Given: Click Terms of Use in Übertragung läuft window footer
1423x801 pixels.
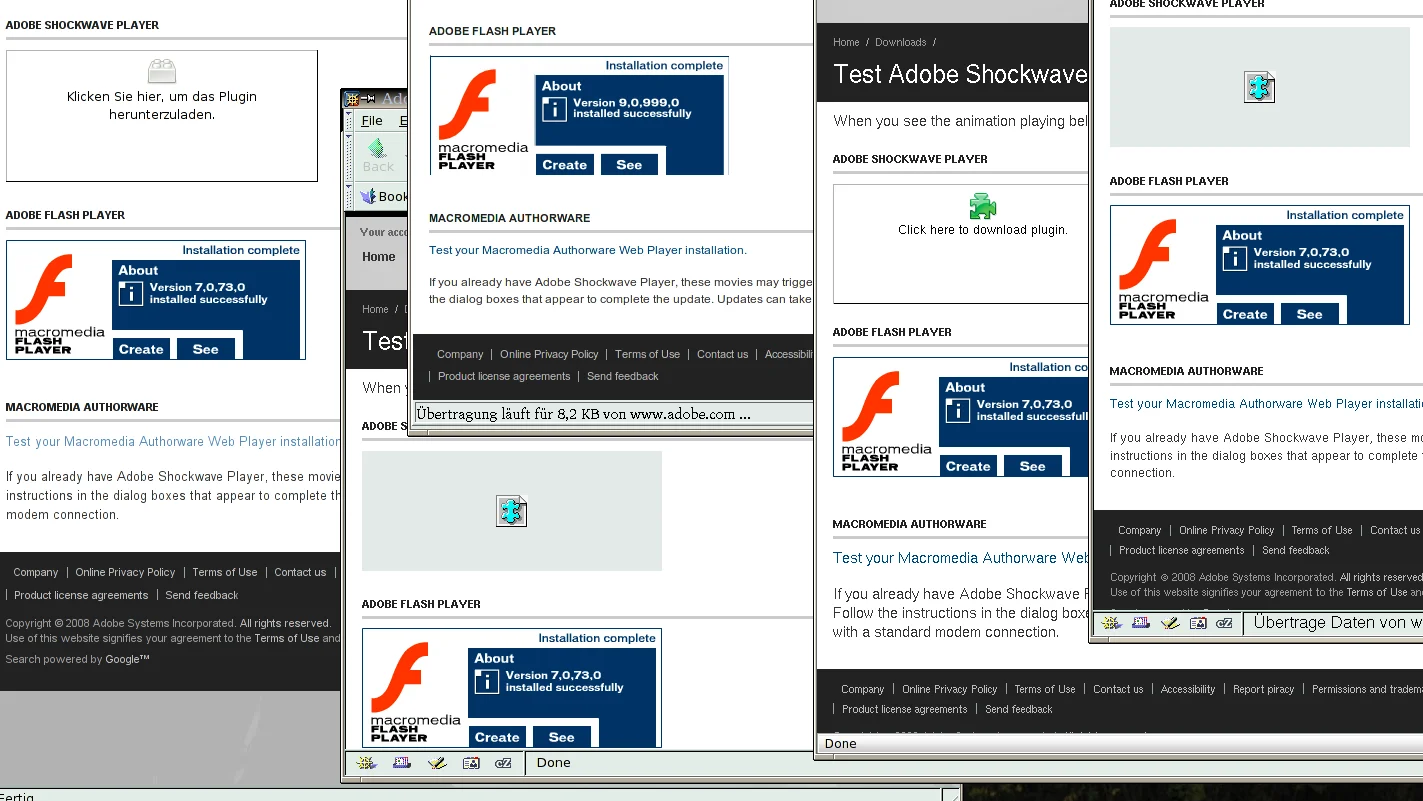Looking at the screenshot, I should pyautogui.click(x=647, y=354).
